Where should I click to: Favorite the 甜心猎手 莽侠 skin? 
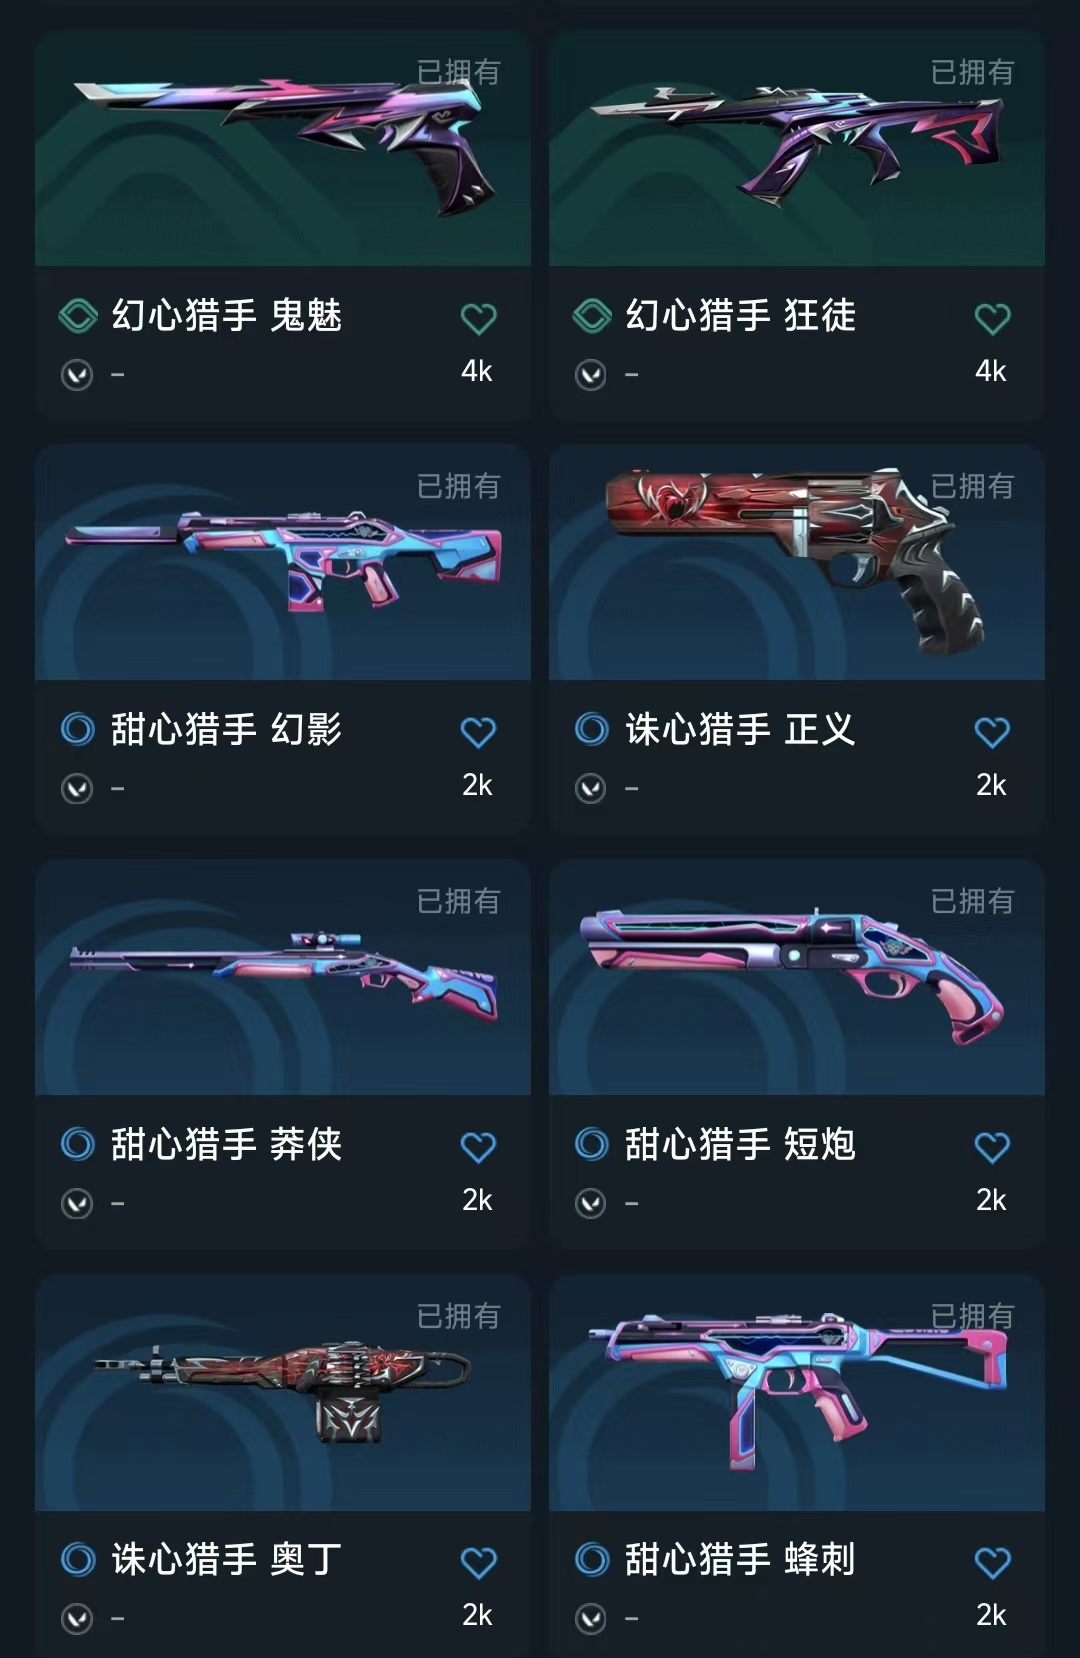pyautogui.click(x=478, y=1147)
